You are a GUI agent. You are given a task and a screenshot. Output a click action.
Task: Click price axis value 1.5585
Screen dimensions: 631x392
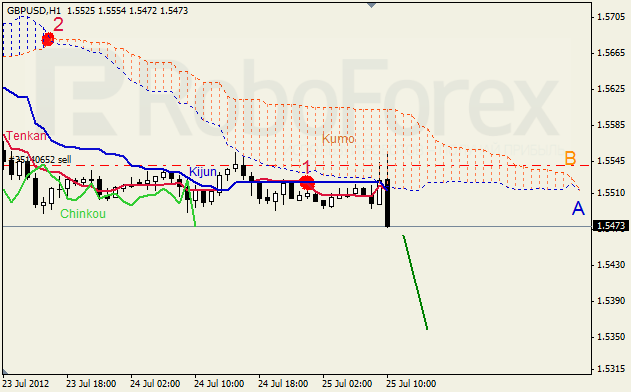(611, 125)
